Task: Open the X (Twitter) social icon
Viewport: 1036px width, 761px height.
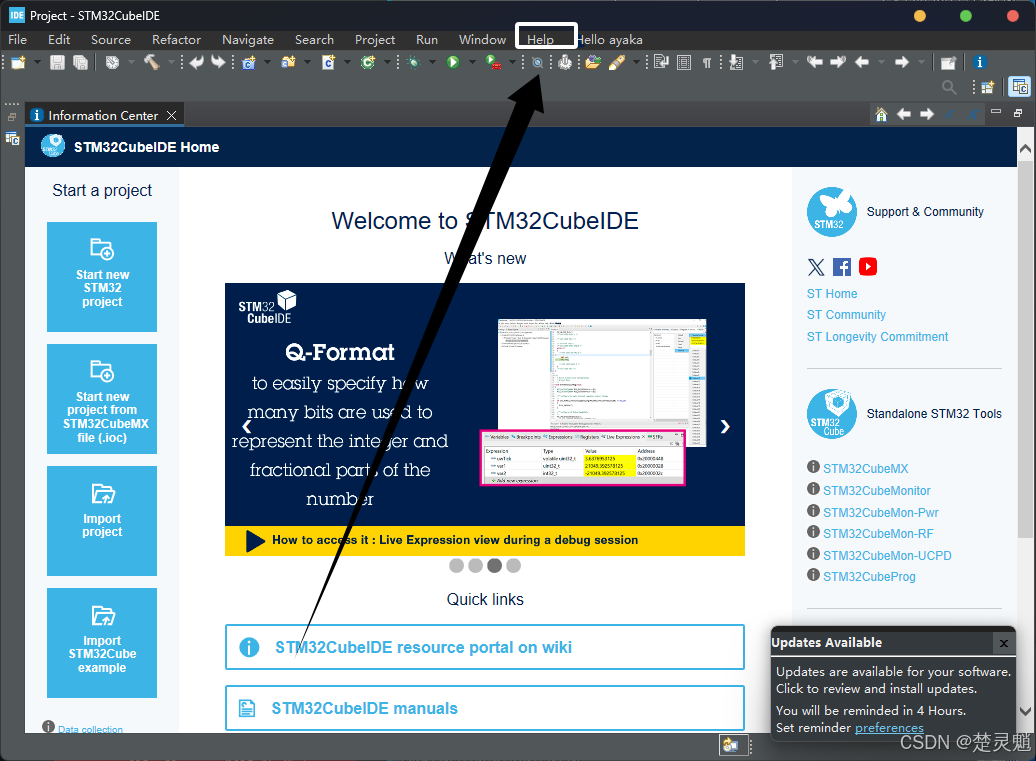Action: pos(816,267)
